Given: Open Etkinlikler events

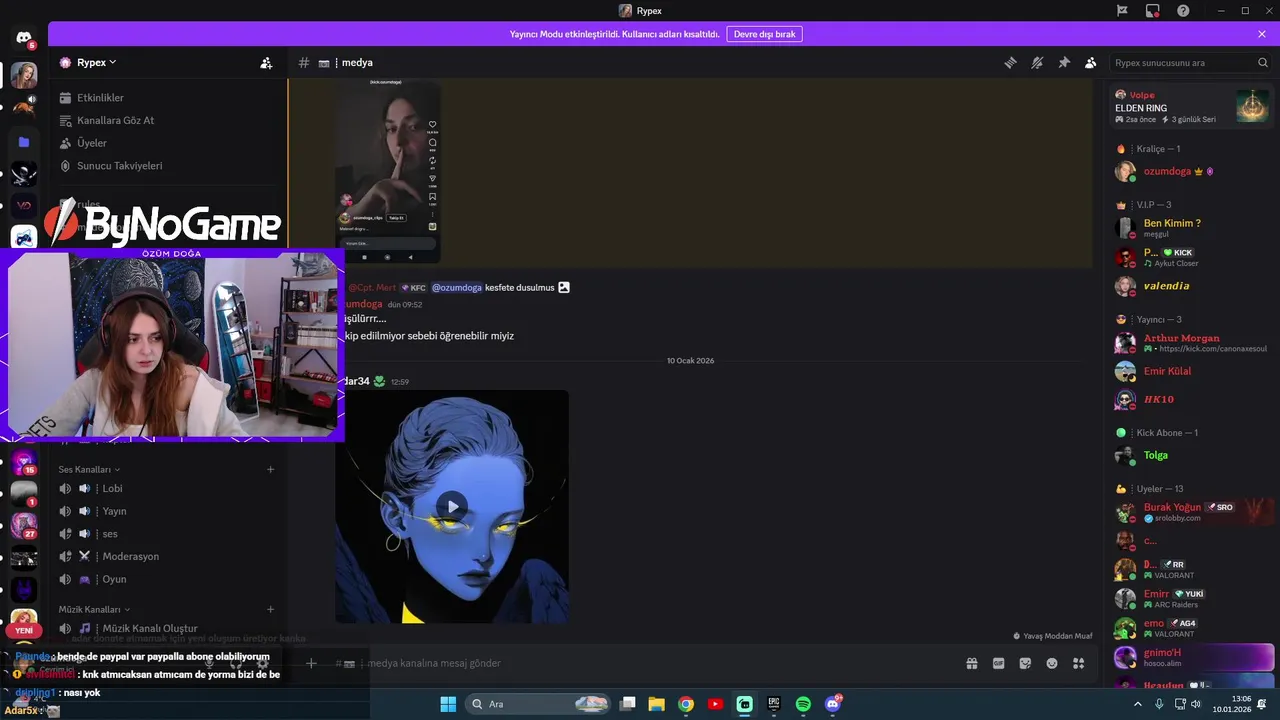Looking at the screenshot, I should pyautogui.click(x=100, y=98).
